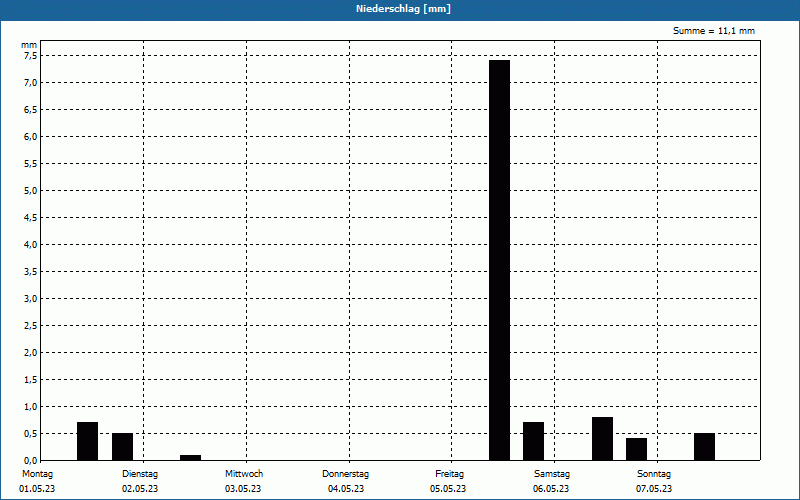Select the 'Donnerstag' day label

[x=345, y=474]
